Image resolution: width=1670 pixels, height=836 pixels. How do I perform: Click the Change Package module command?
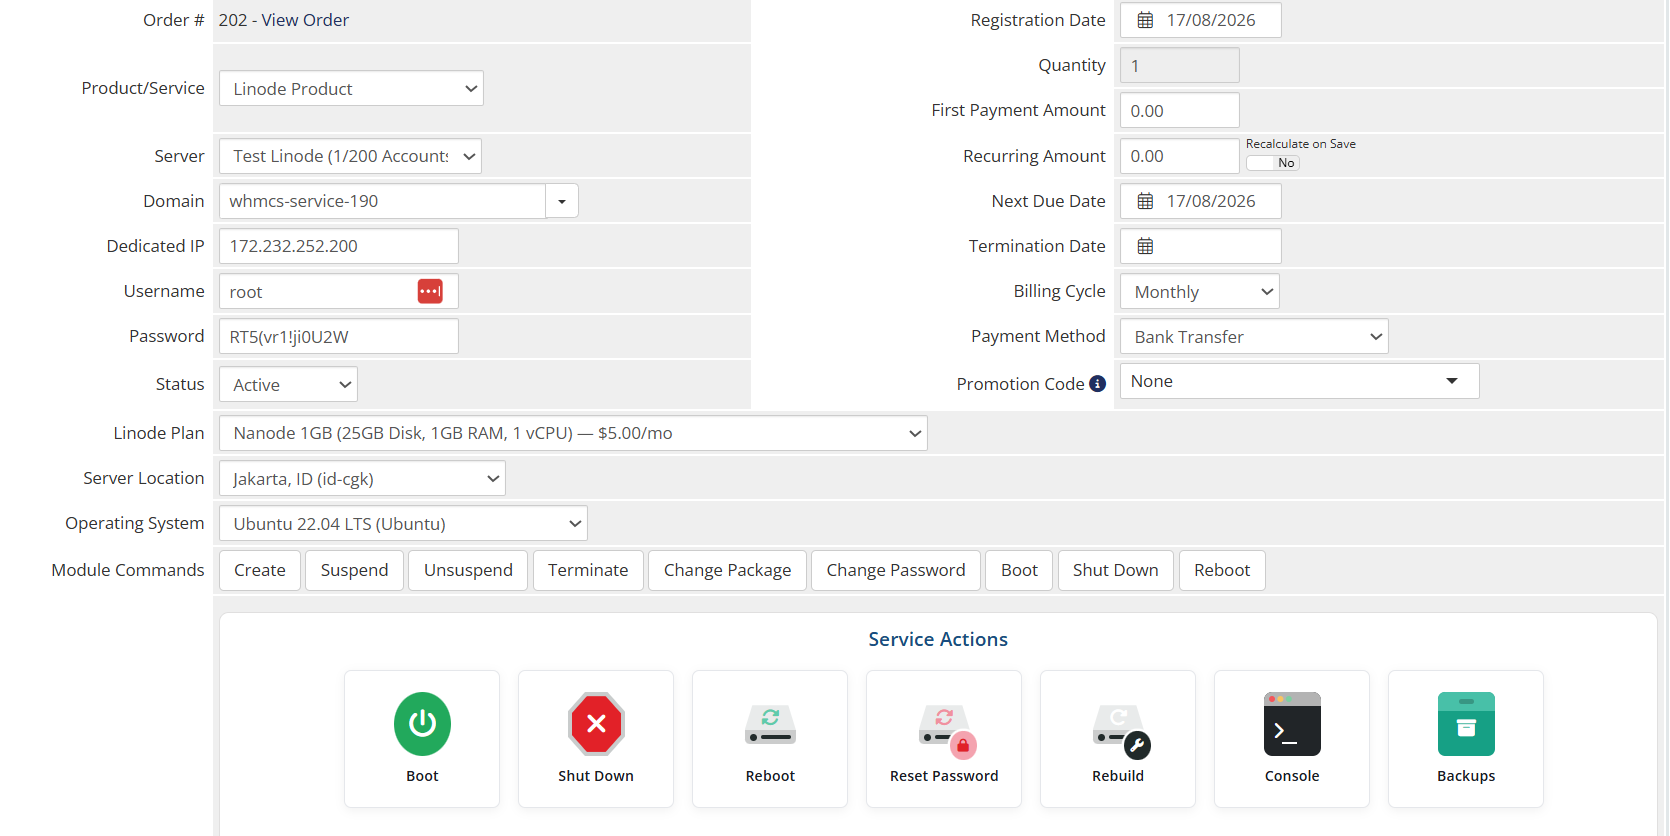pos(727,570)
